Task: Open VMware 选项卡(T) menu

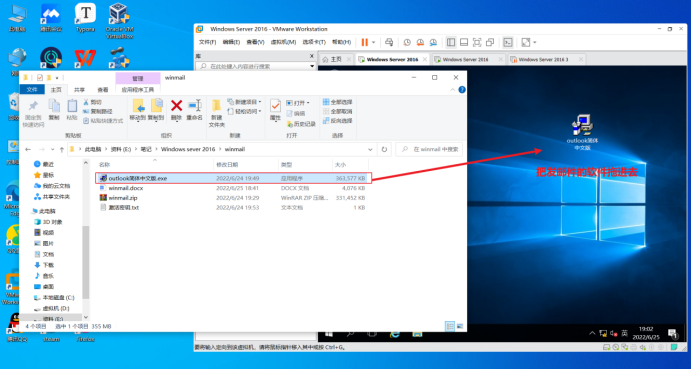Action: click(x=314, y=42)
